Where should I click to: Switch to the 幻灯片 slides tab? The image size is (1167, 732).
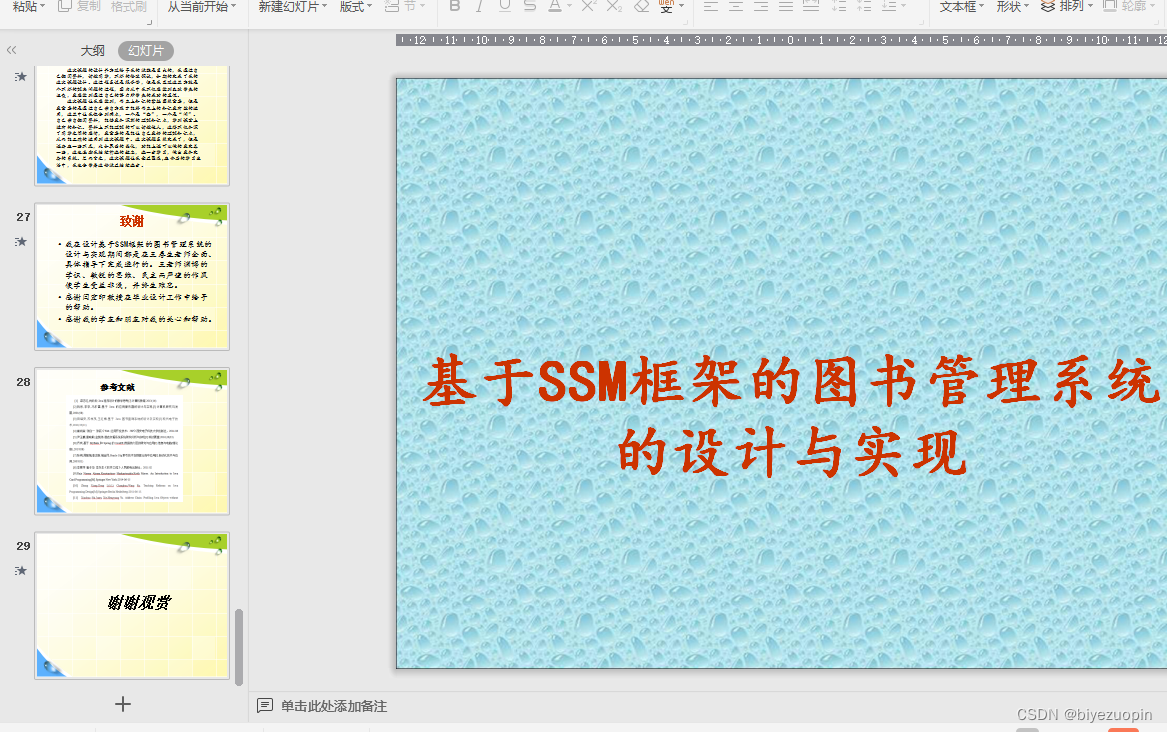146,51
